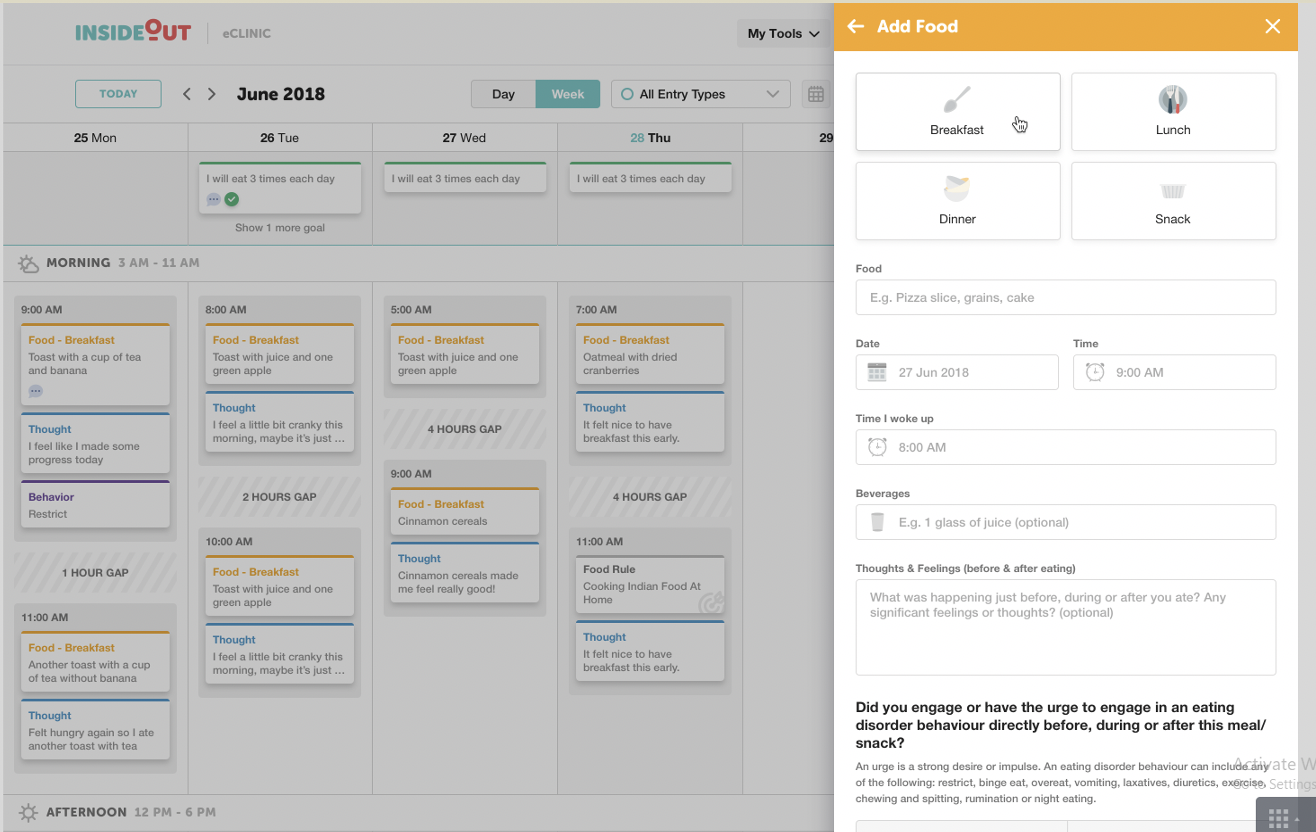Select the Breakfast meal type
Image resolution: width=1316 pixels, height=832 pixels.
tap(957, 112)
